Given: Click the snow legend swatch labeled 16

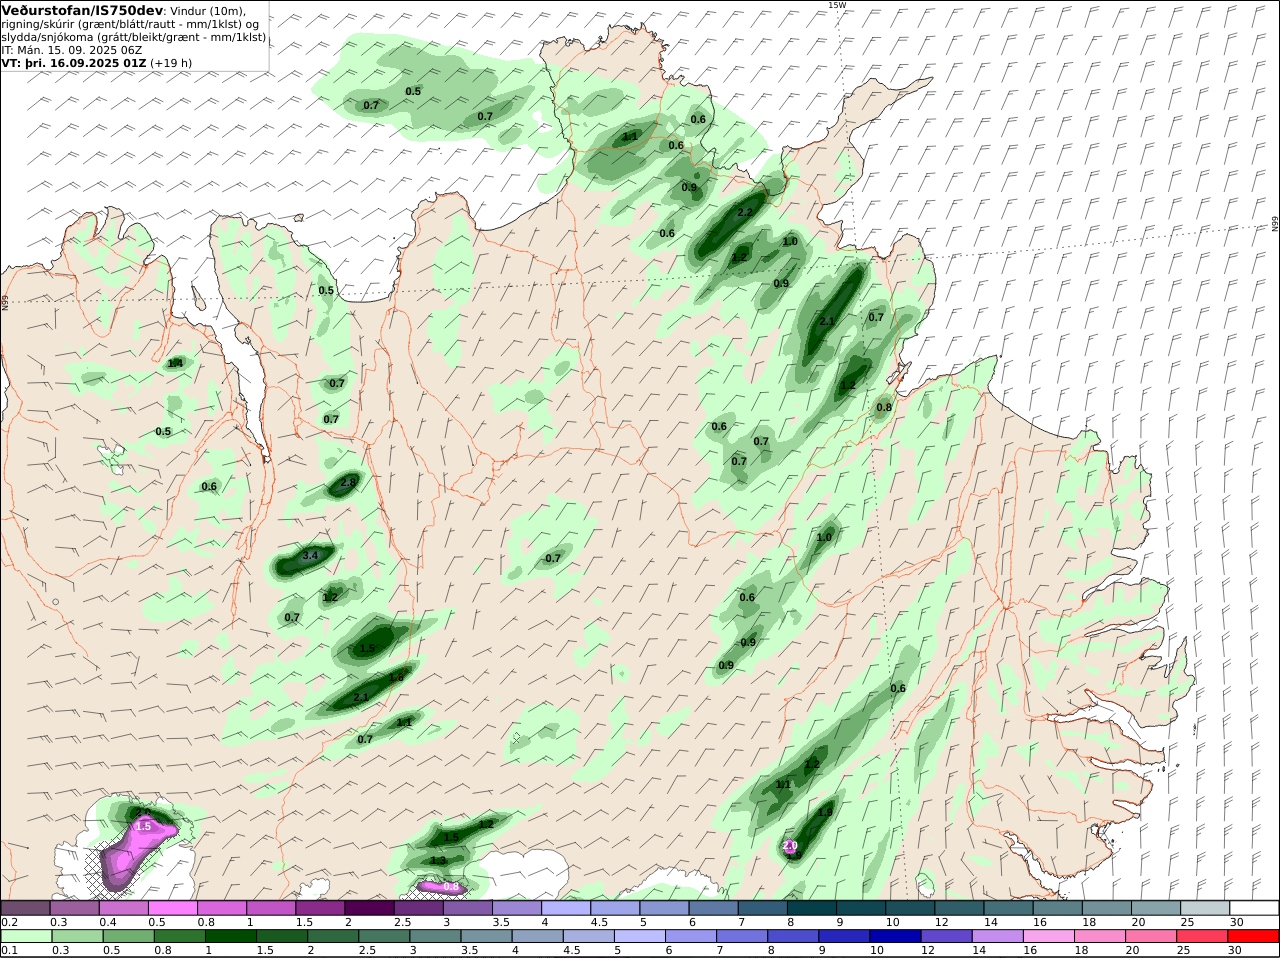Looking at the screenshot, I should (1059, 907).
